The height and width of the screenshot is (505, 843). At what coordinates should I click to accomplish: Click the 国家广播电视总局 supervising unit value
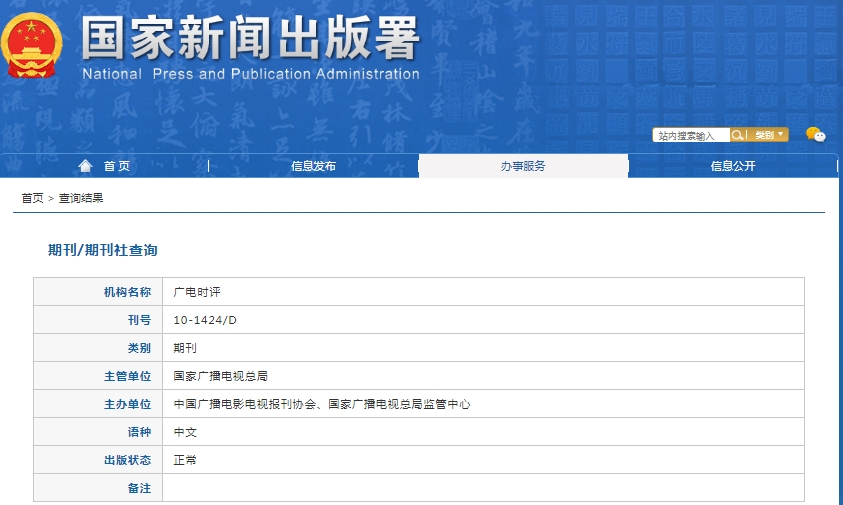tap(220, 376)
